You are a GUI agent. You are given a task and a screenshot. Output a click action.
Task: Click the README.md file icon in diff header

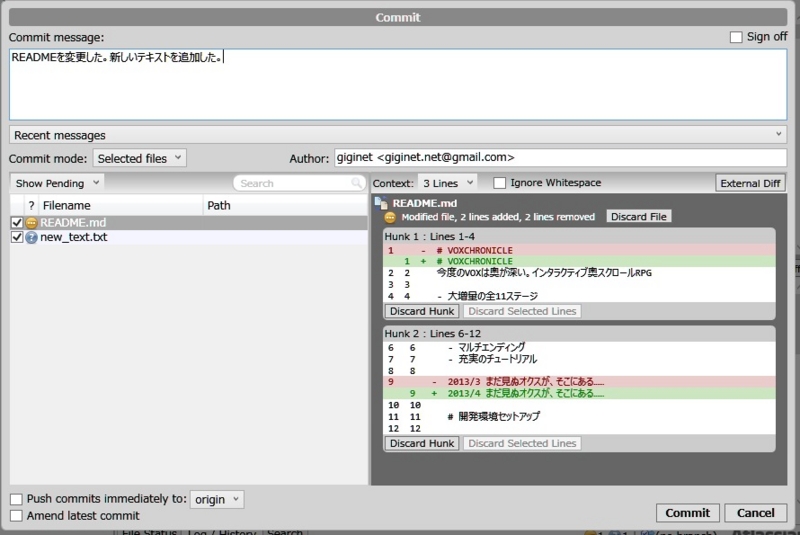[x=381, y=203]
